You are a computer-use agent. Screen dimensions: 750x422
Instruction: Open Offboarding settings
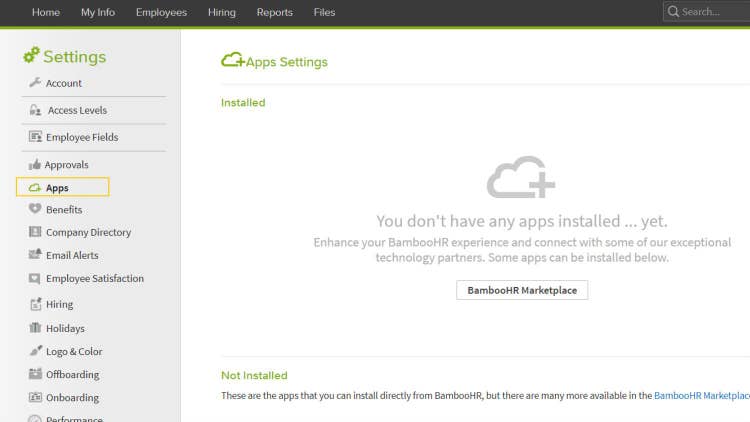pyautogui.click(x=73, y=375)
